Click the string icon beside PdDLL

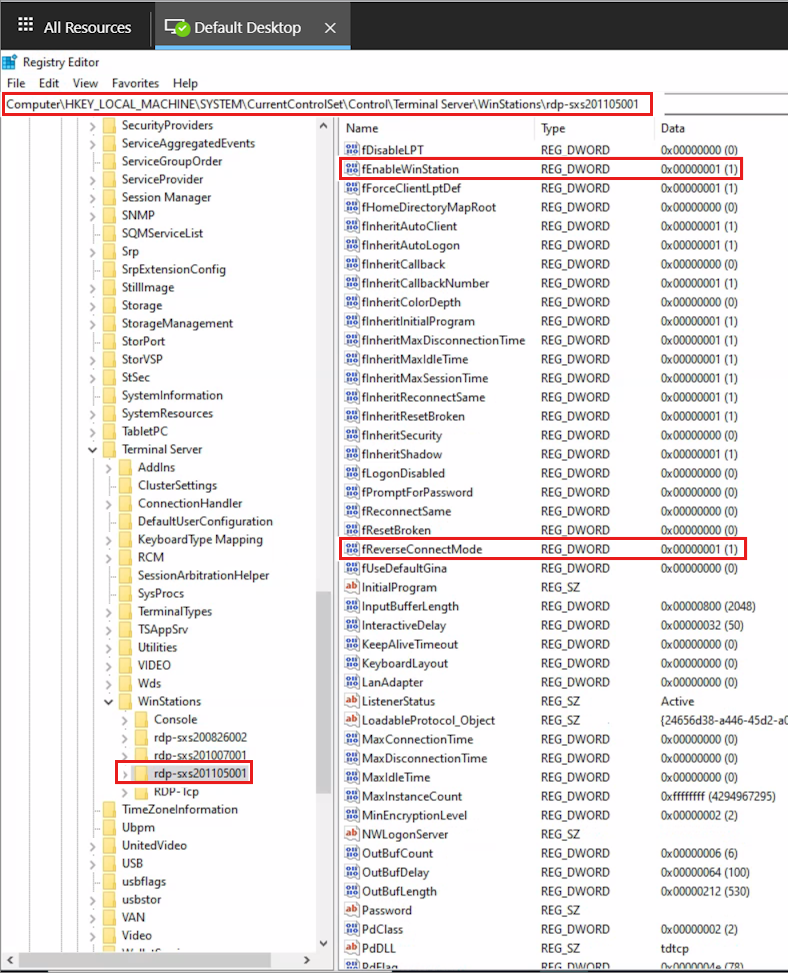click(352, 948)
